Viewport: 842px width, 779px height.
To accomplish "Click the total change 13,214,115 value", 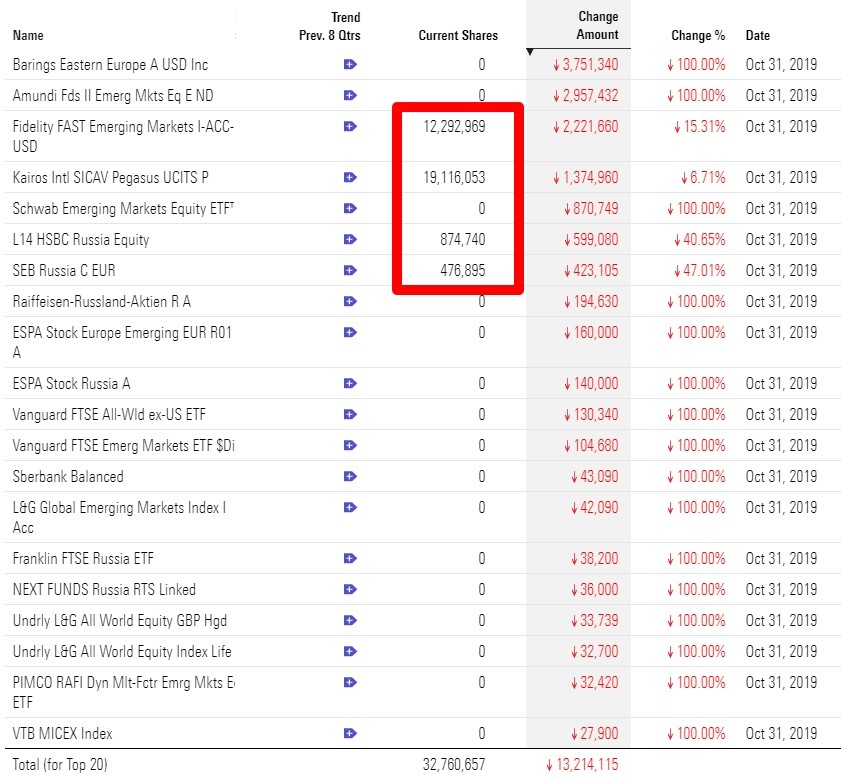I will (582, 765).
